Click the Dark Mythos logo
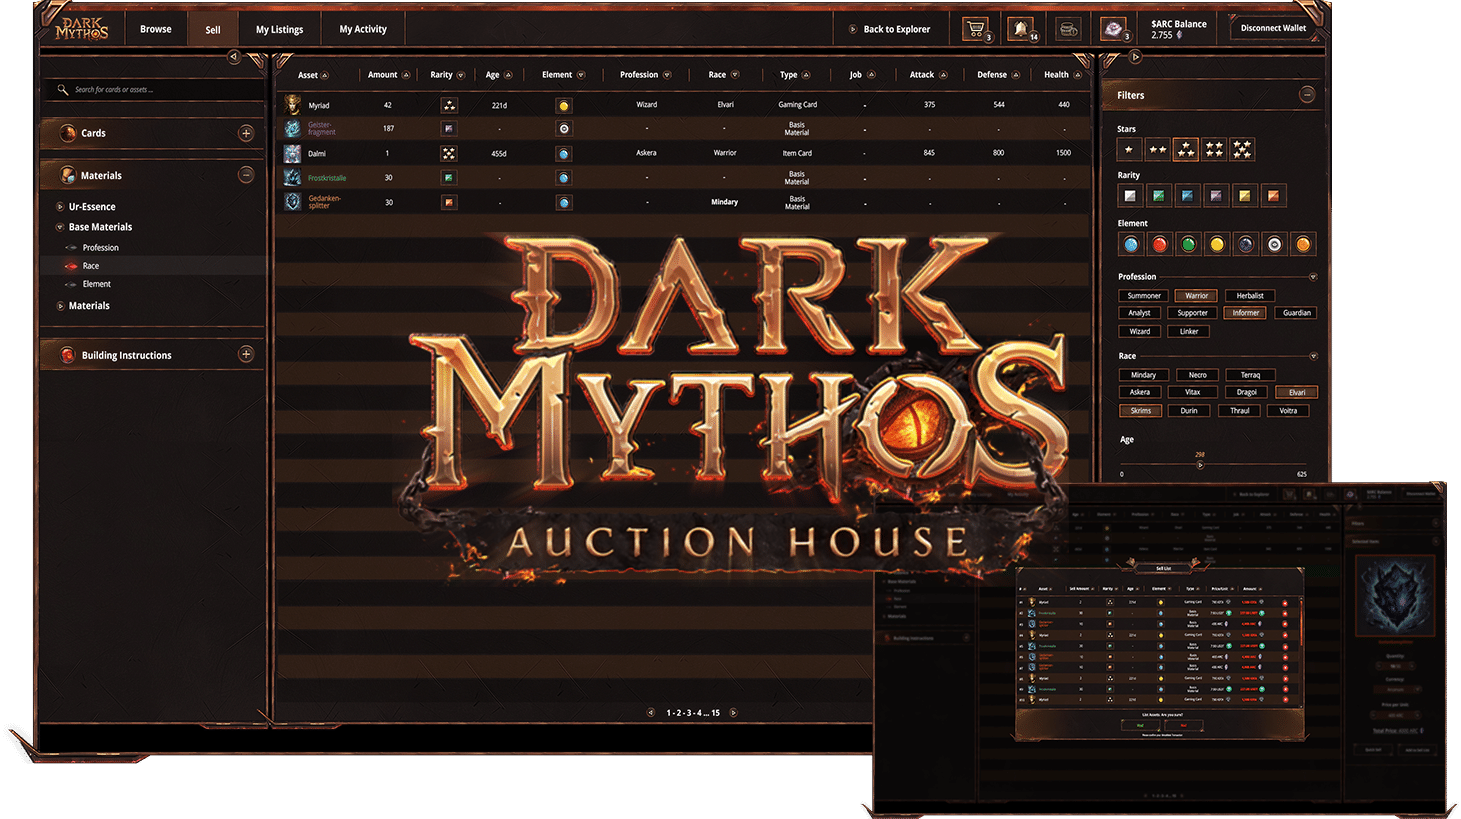 82,29
